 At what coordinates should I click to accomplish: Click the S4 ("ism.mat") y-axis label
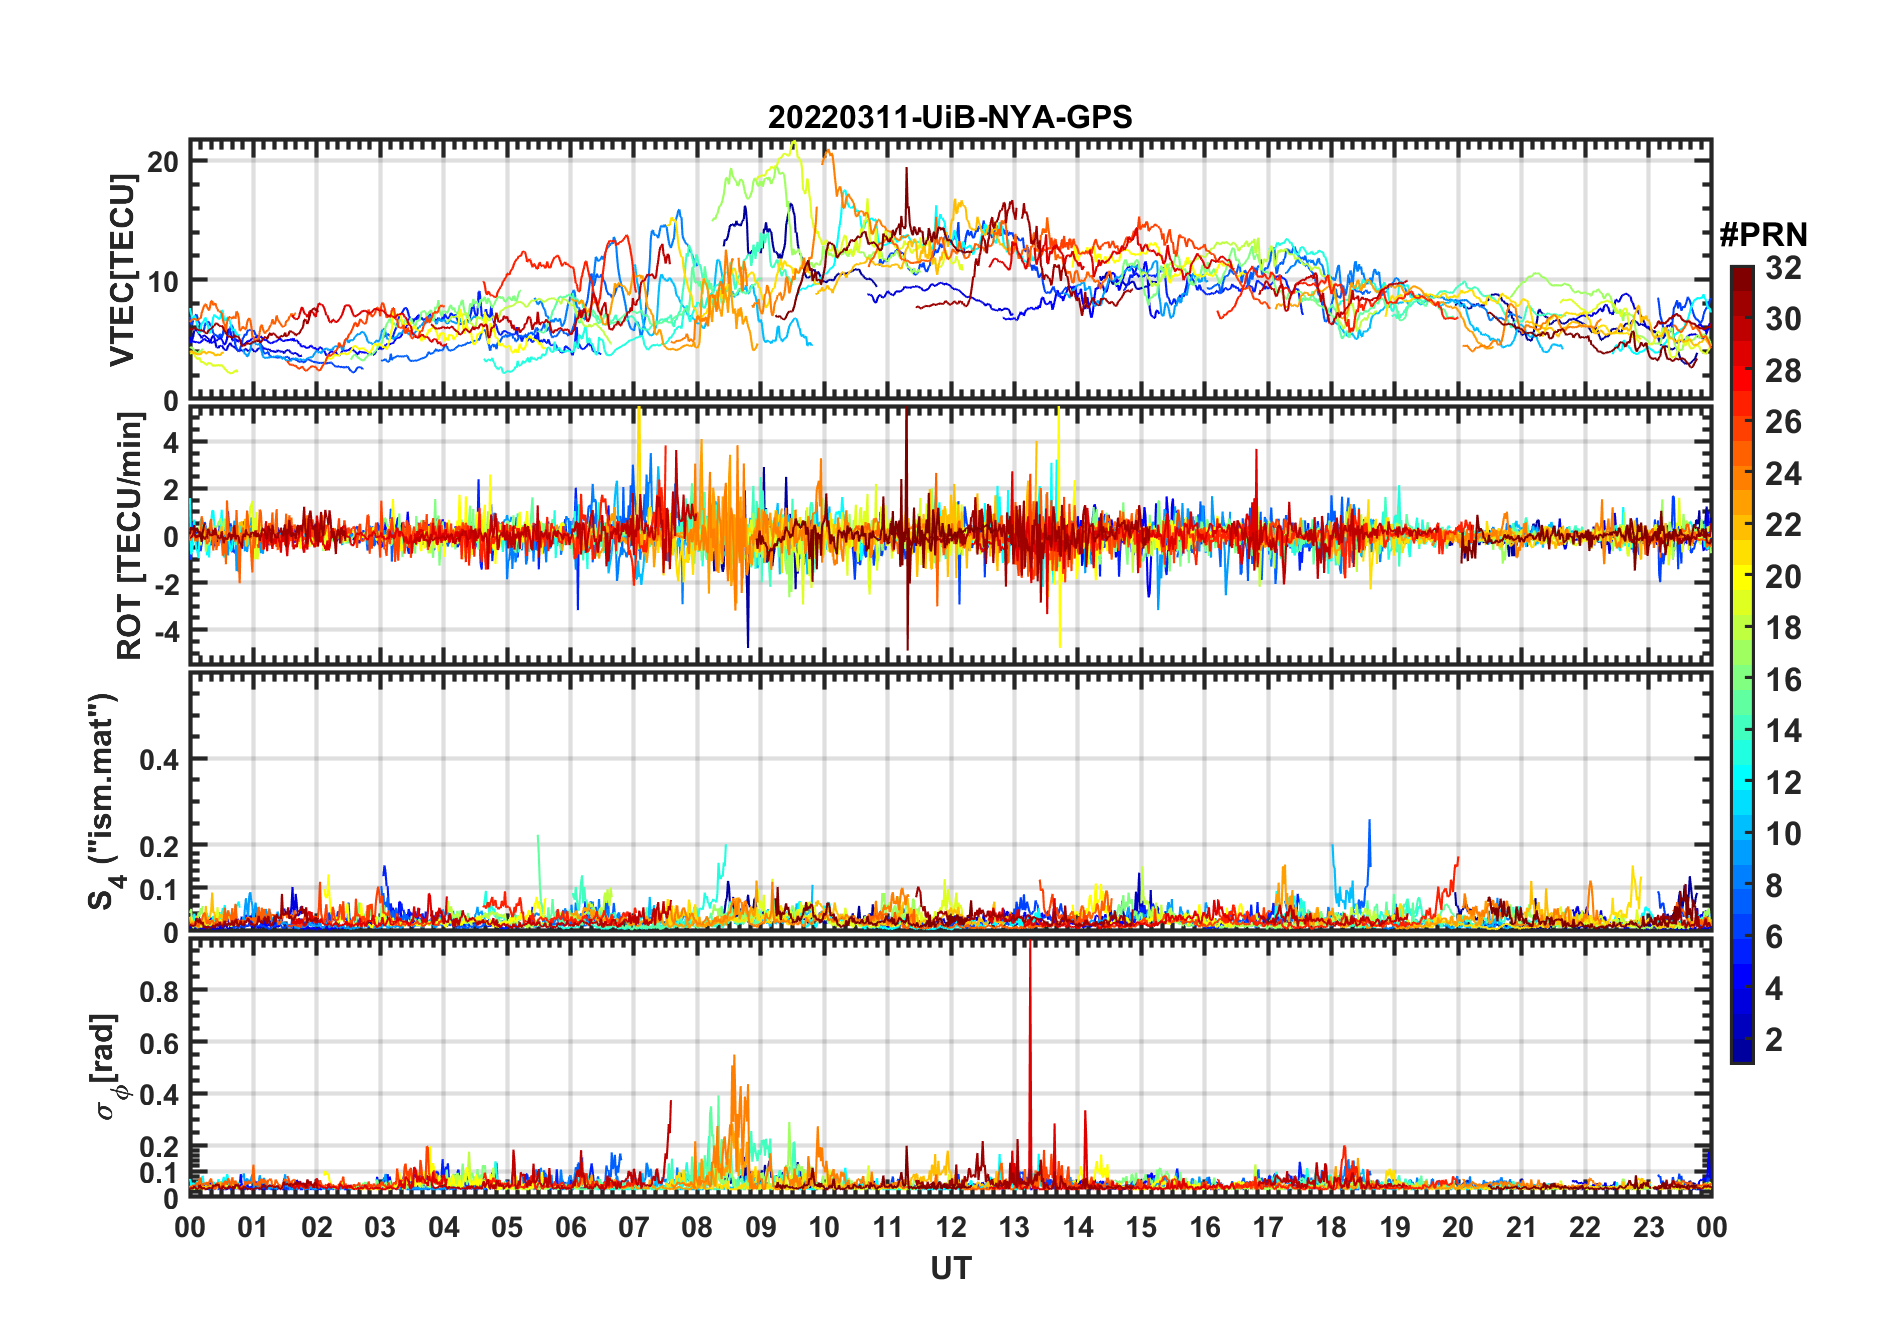tap(104, 801)
